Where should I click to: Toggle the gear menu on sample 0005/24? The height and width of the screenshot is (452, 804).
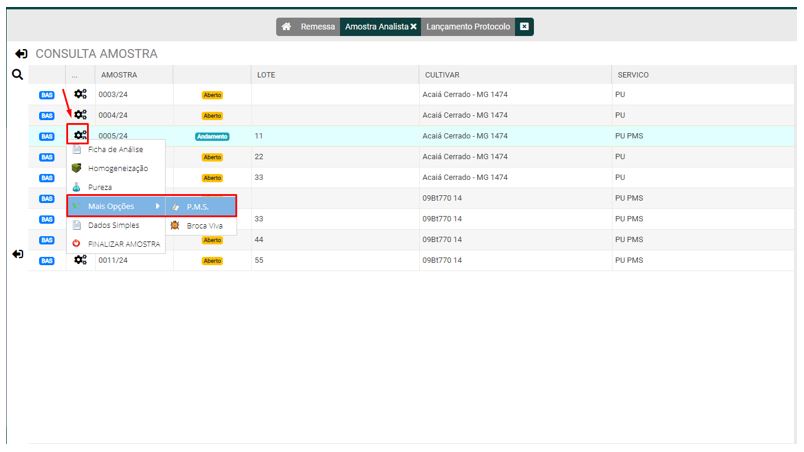[79, 135]
